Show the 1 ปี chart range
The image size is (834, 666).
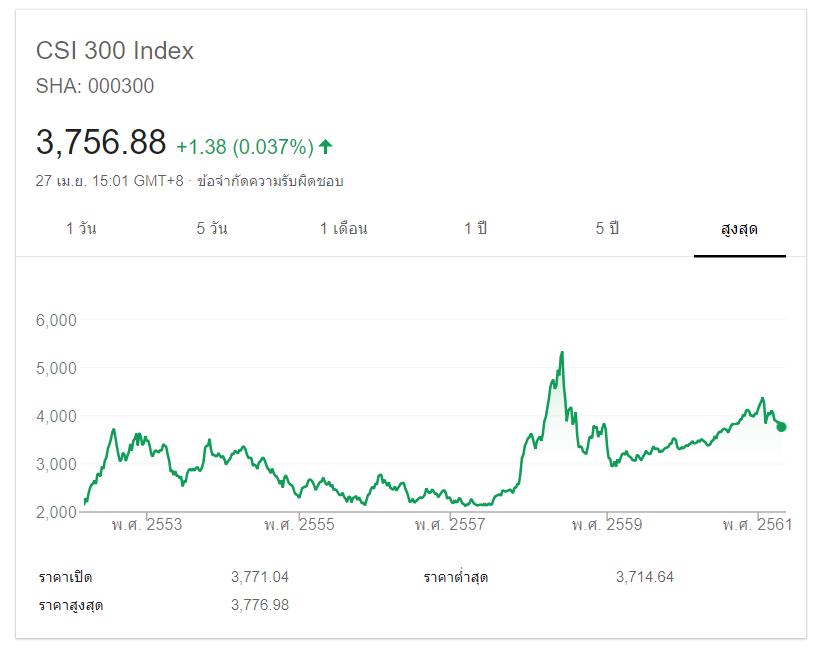pos(475,229)
